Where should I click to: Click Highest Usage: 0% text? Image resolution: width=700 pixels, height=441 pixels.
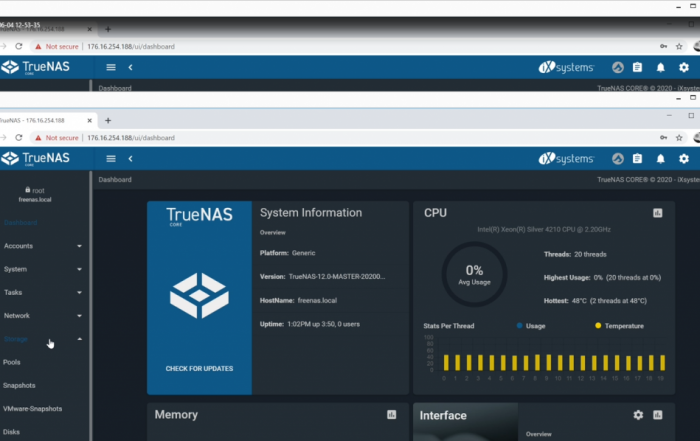coord(602,278)
